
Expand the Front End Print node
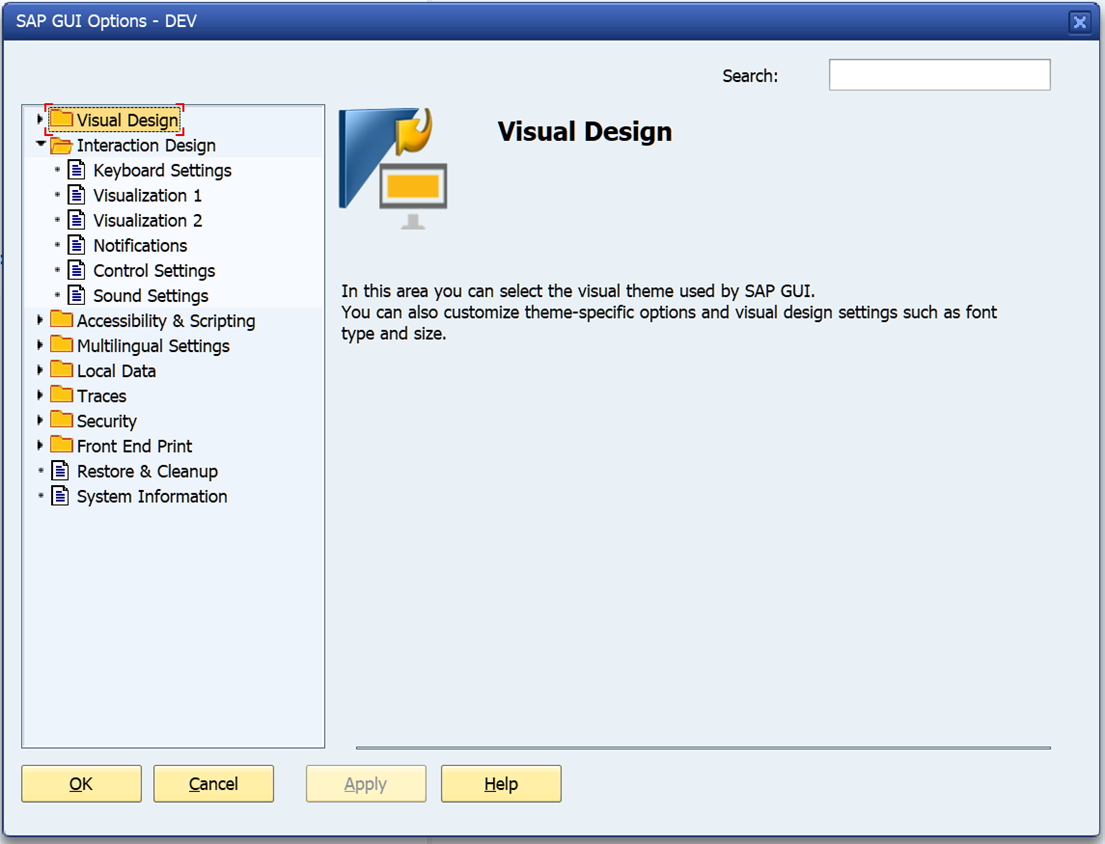(x=39, y=445)
